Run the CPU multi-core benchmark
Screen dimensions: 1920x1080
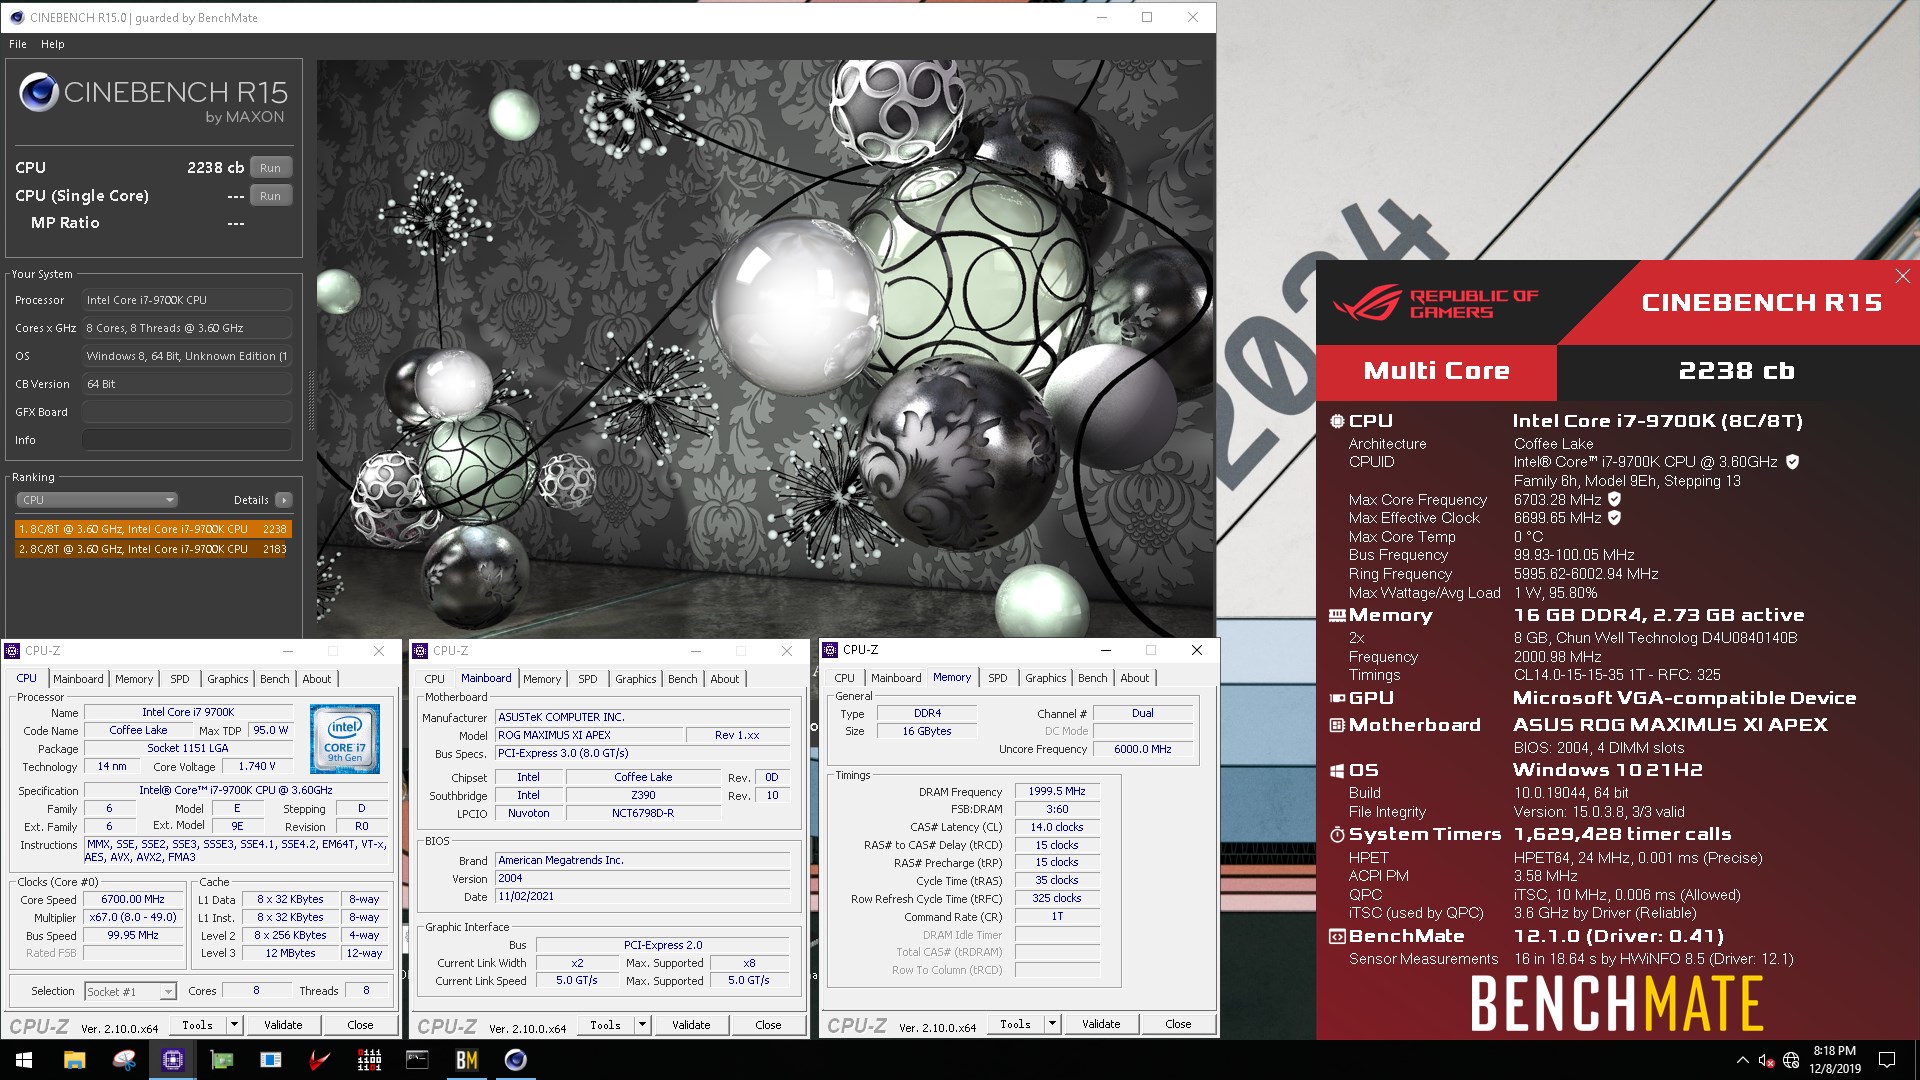pyautogui.click(x=270, y=168)
